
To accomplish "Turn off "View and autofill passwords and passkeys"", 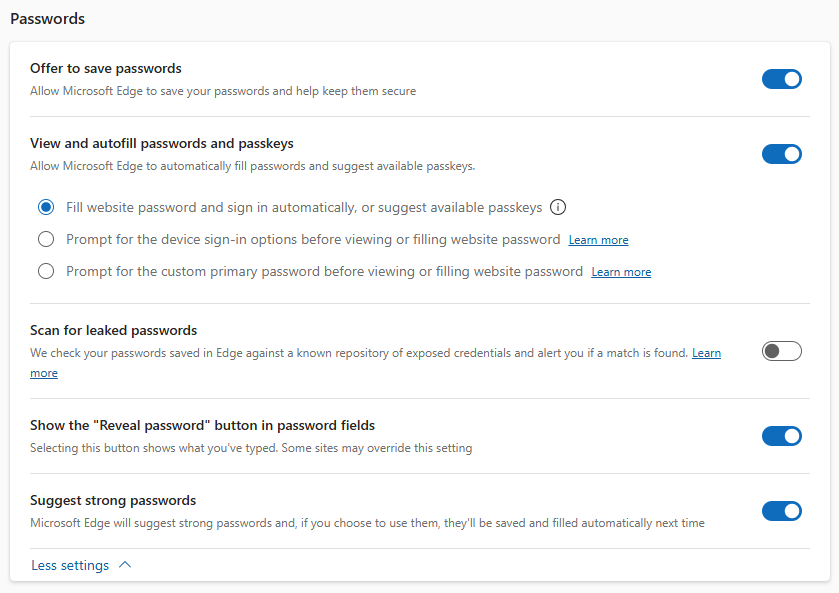I will tap(781, 154).
